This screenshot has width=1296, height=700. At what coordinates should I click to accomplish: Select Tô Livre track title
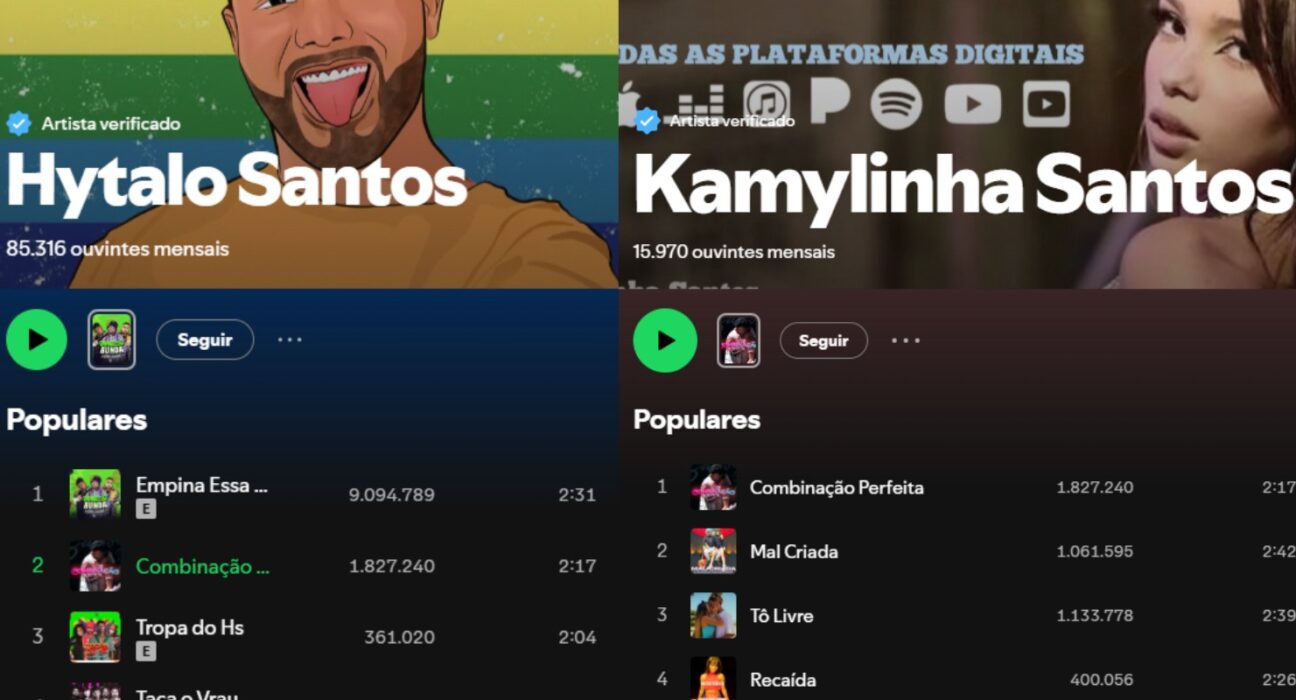point(782,616)
